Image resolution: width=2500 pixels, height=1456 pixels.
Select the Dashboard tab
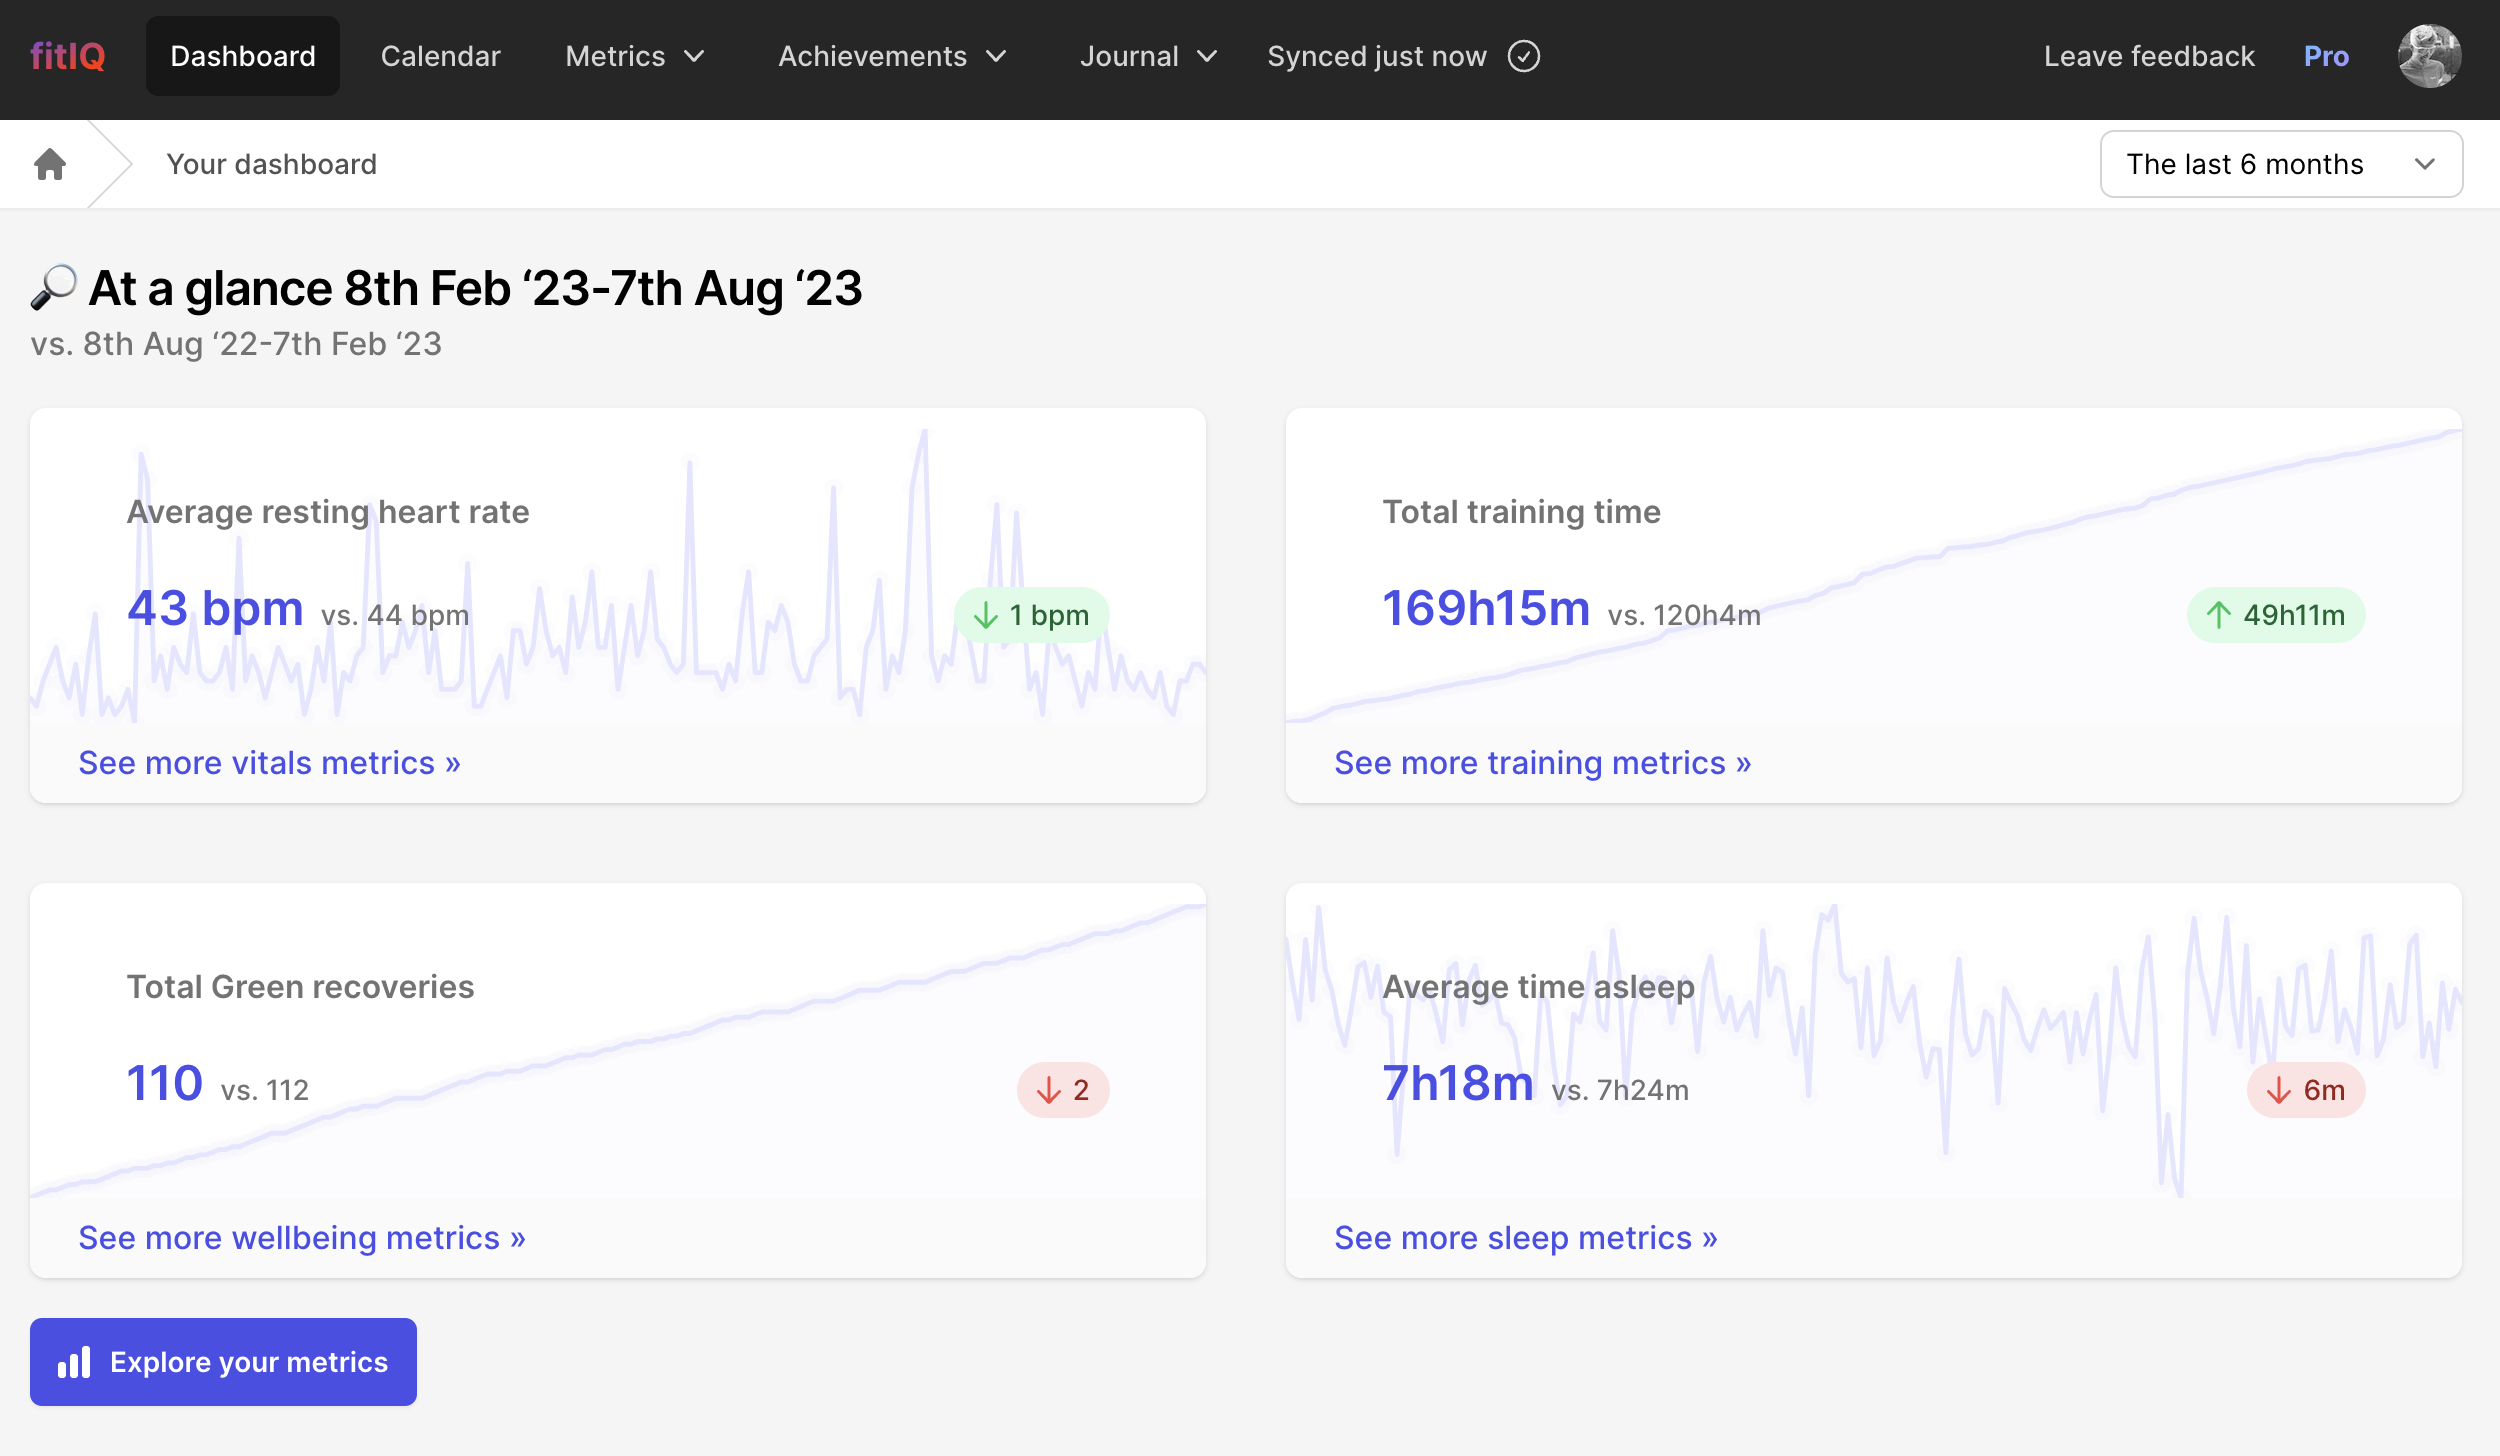(243, 56)
